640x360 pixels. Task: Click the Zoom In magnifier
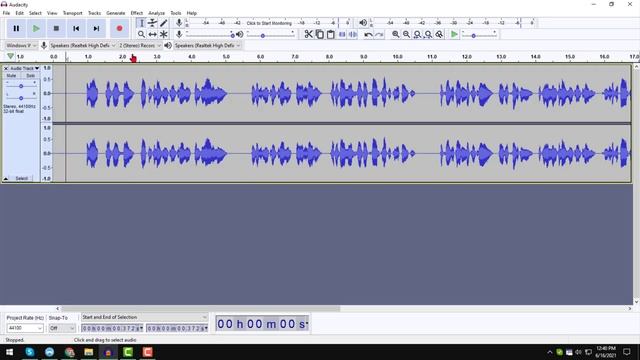click(396, 34)
